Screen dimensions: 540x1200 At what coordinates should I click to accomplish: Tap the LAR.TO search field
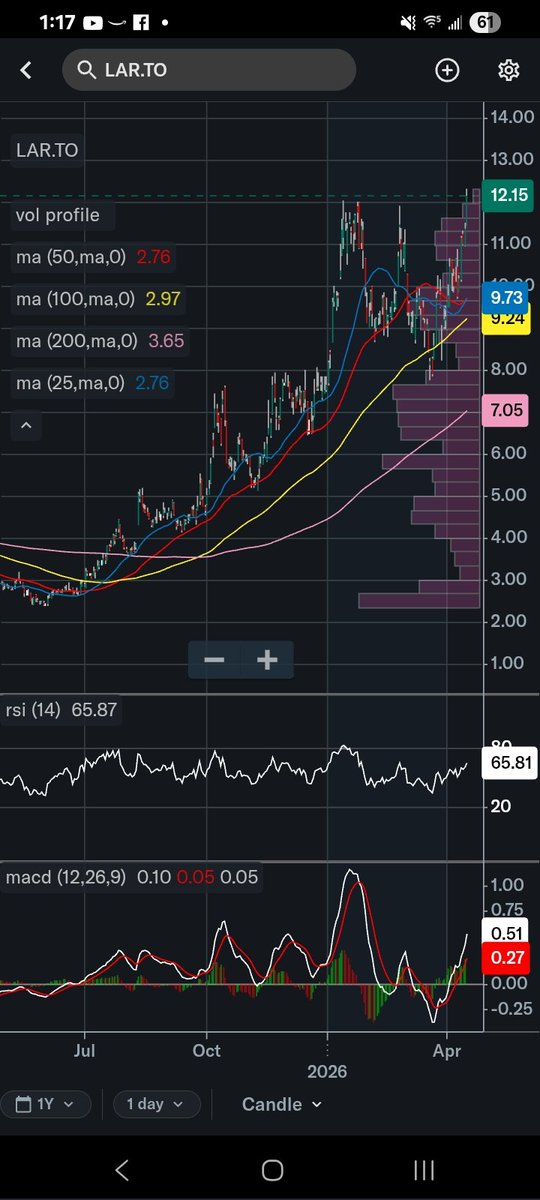[209, 70]
